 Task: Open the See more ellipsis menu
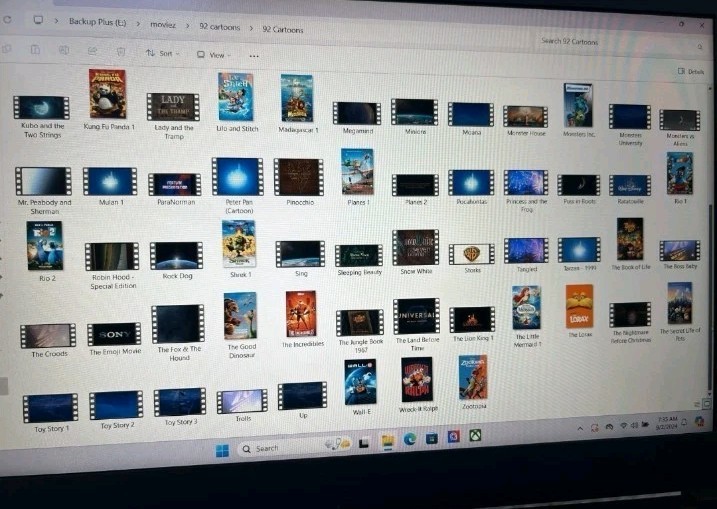click(254, 56)
